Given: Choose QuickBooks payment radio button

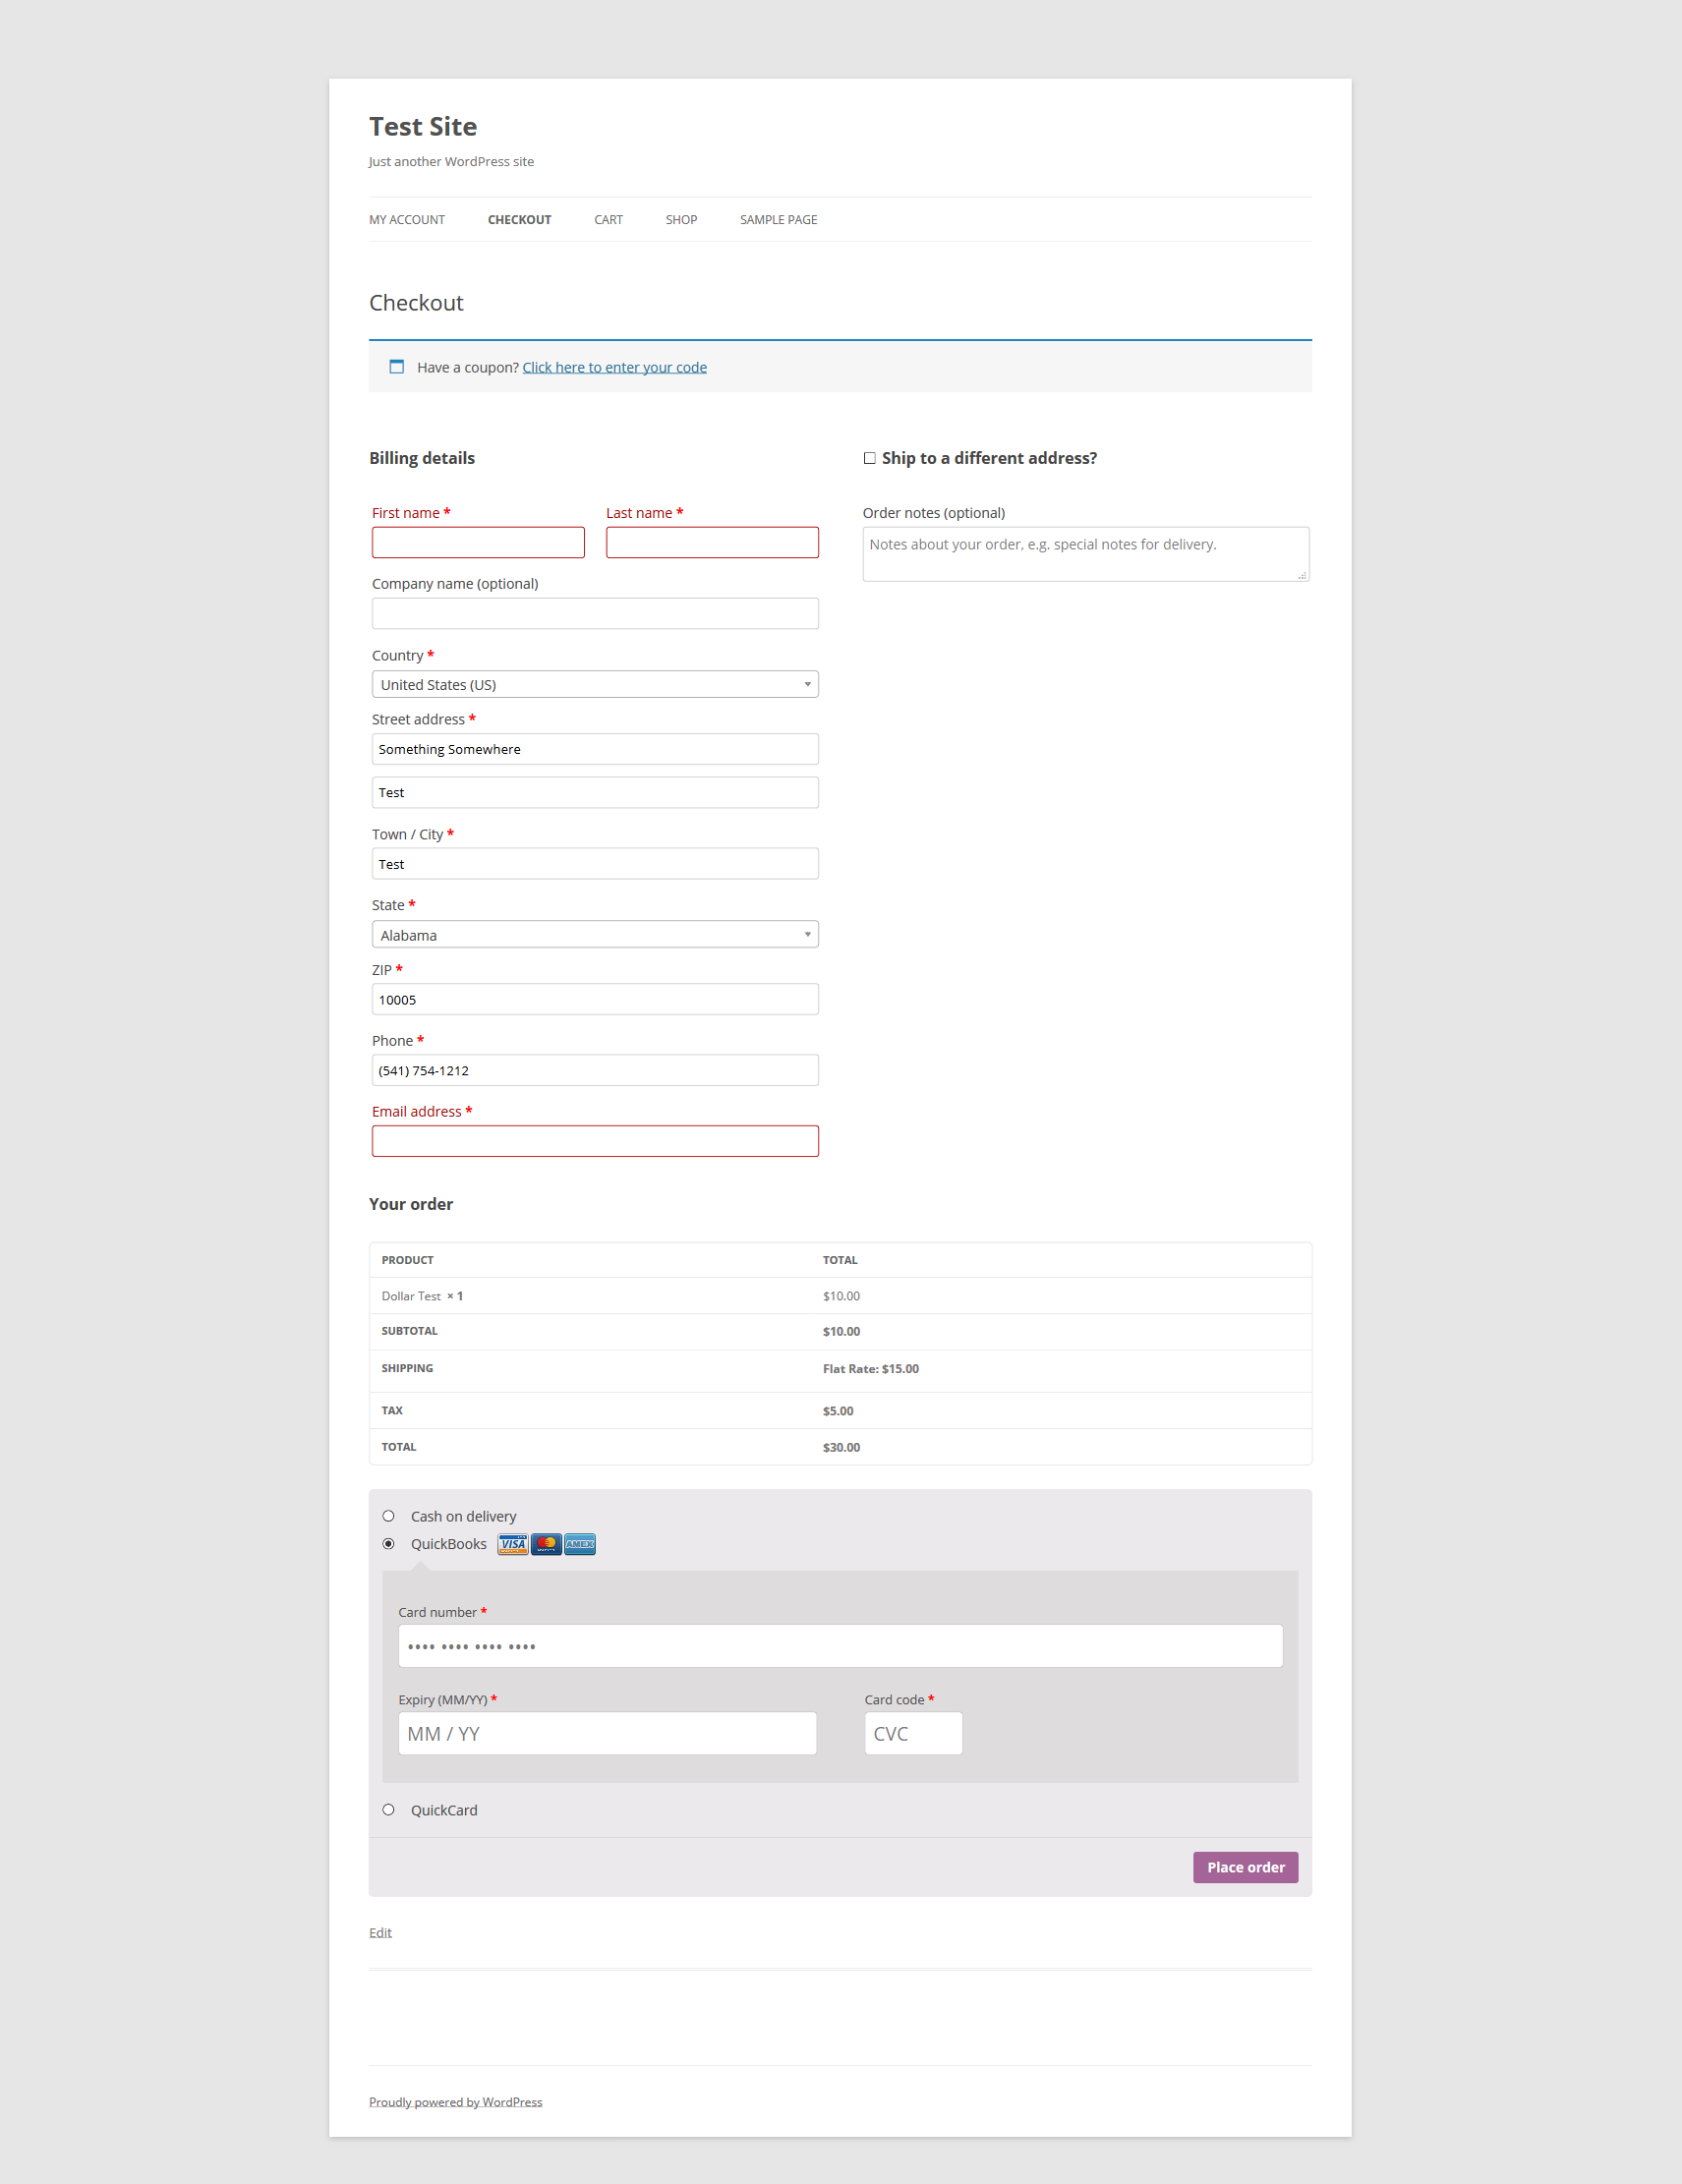Looking at the screenshot, I should pos(389,1544).
